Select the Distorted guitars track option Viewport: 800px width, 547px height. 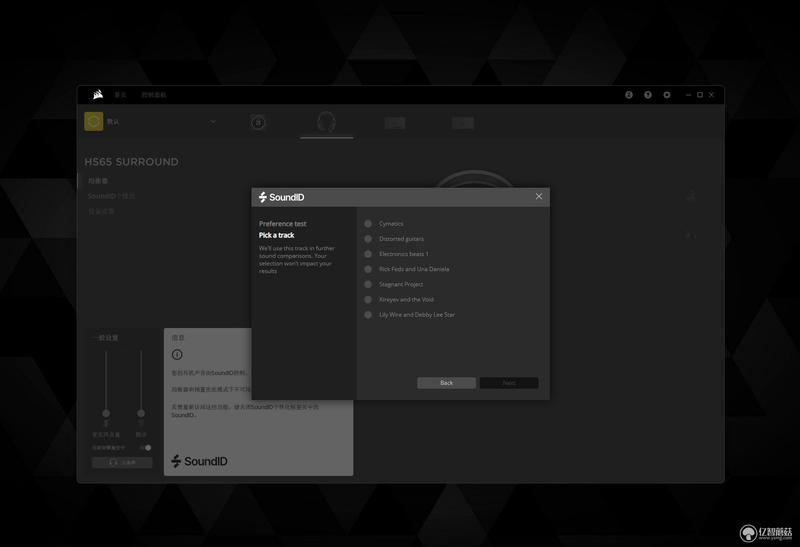click(x=368, y=239)
